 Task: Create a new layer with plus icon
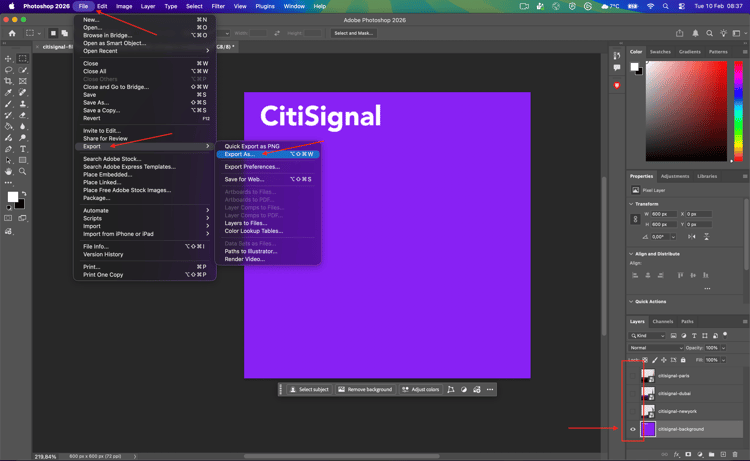(723, 454)
